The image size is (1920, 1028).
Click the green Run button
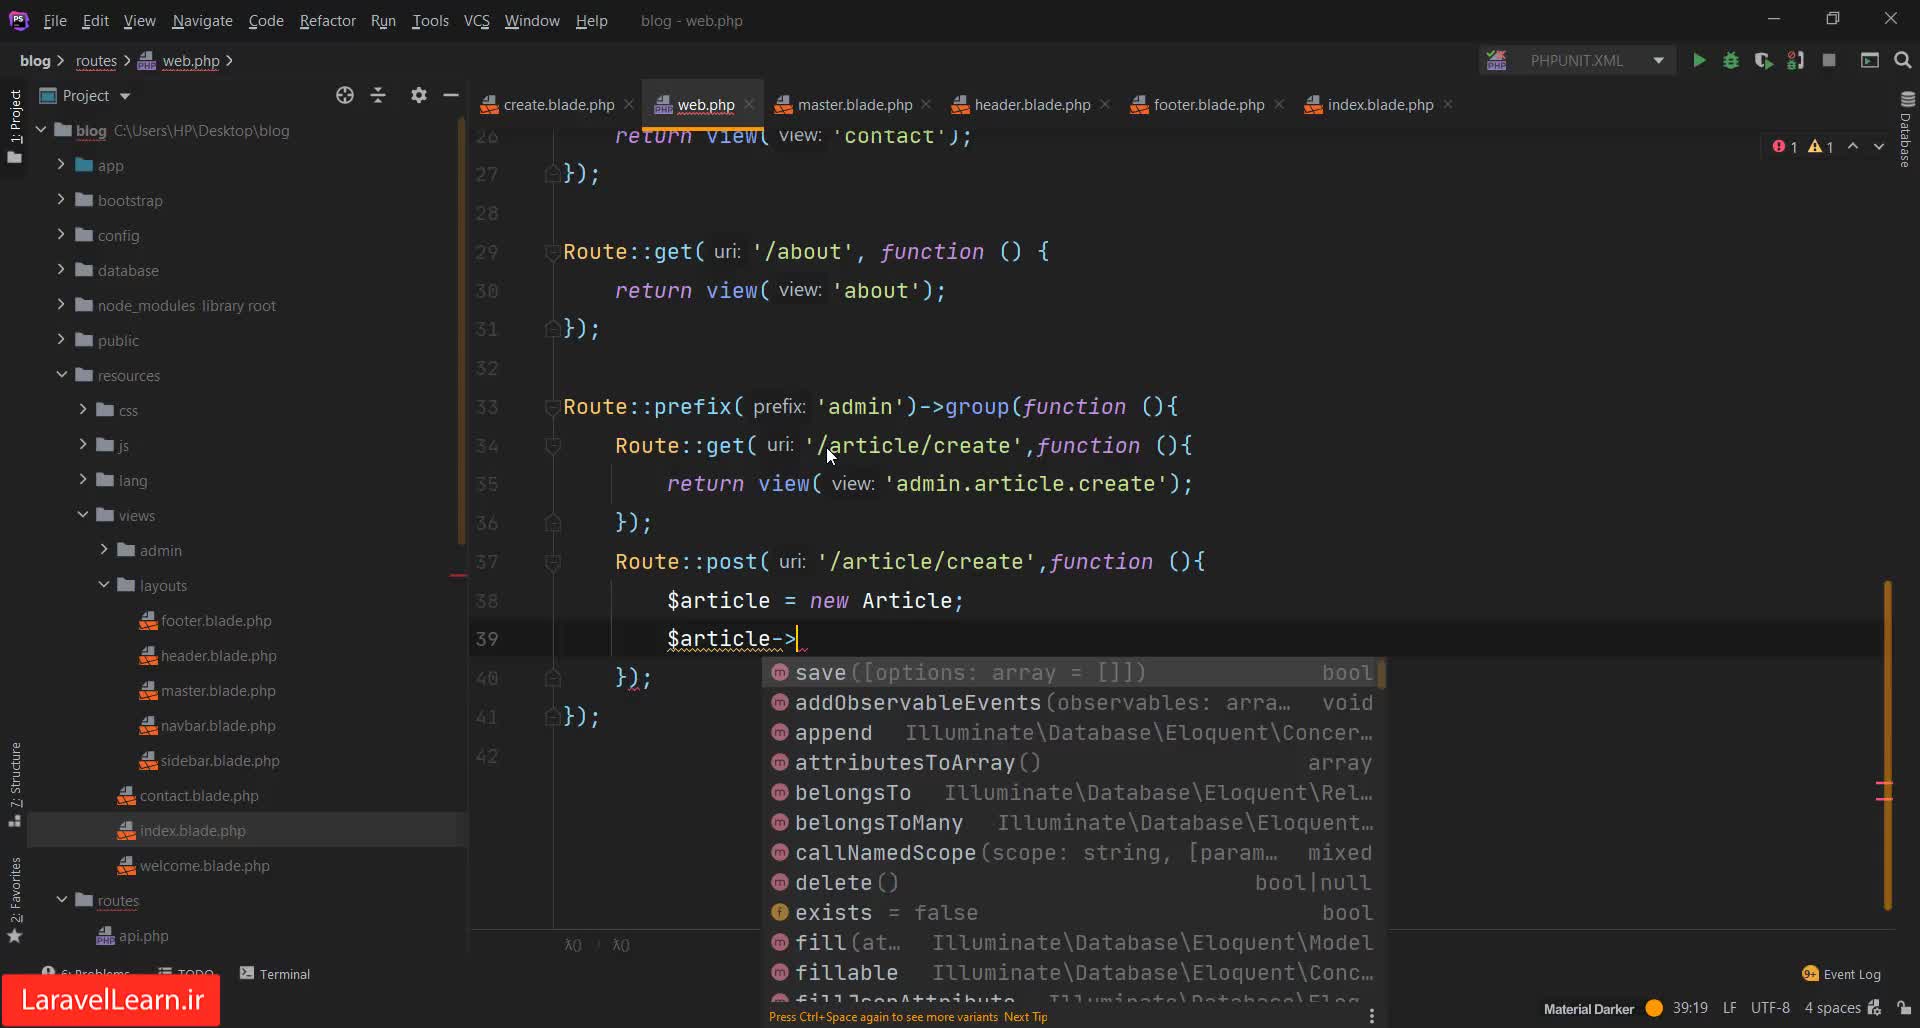coord(1698,61)
